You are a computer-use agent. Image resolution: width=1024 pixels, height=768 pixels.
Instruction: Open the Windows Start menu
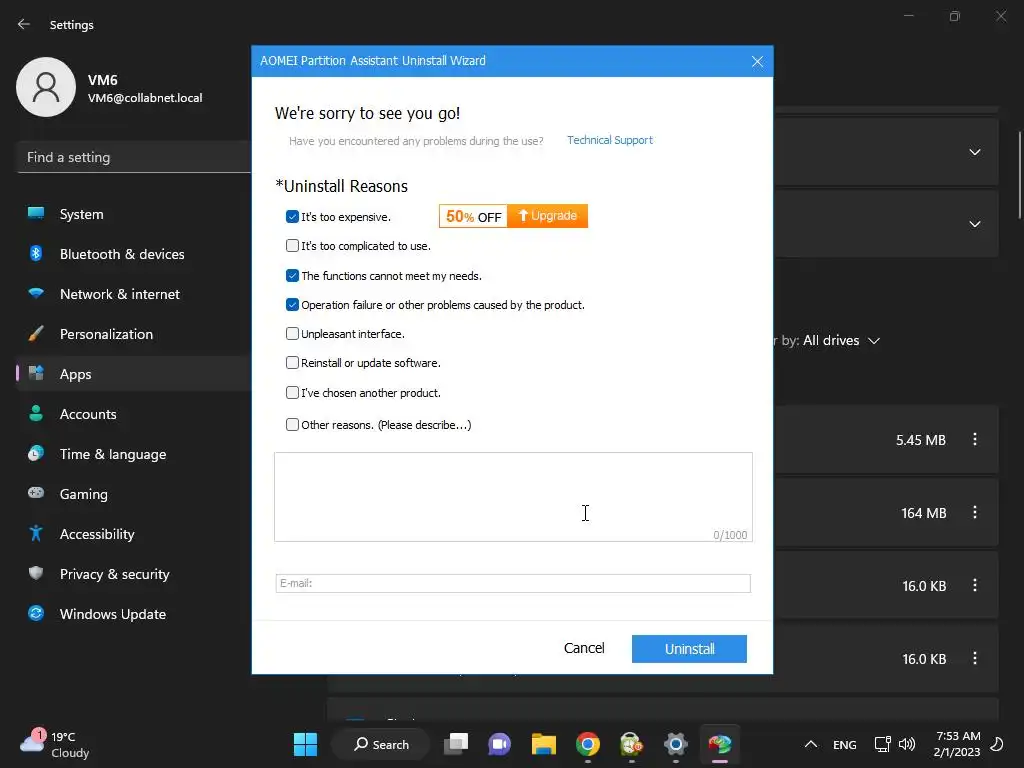coord(305,744)
